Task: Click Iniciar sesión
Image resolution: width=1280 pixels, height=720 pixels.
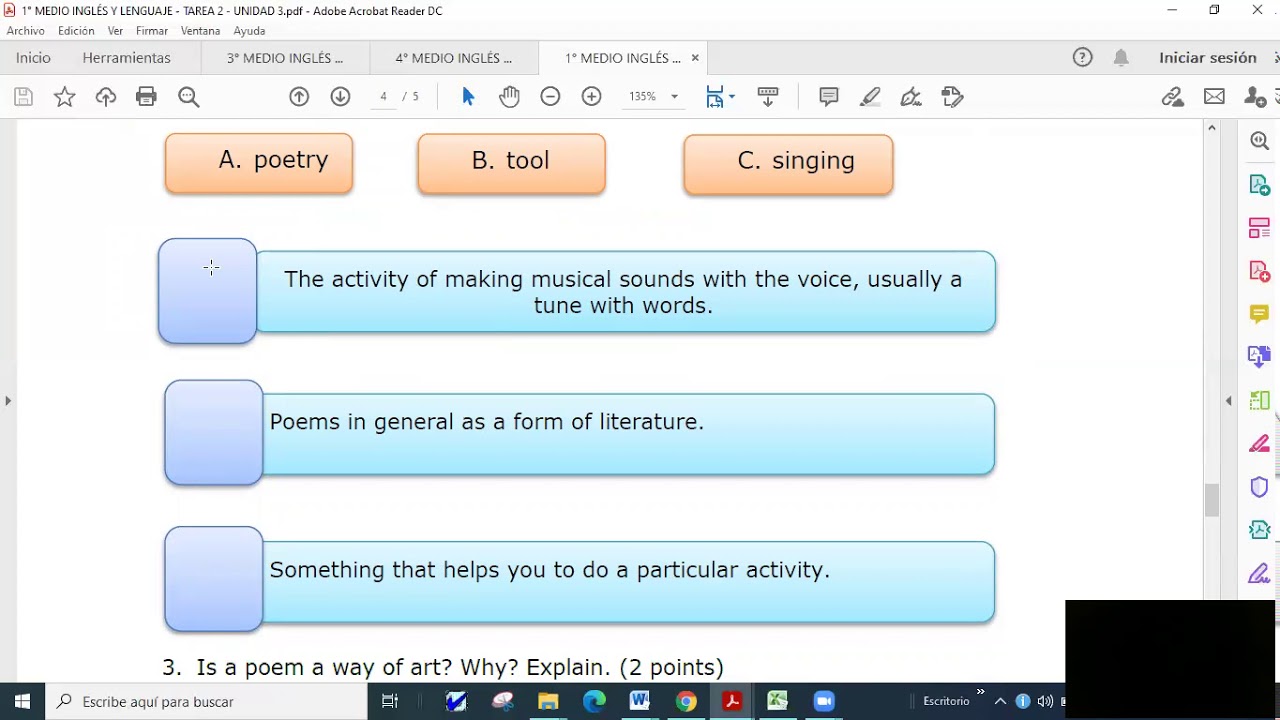Action: 1208,58
